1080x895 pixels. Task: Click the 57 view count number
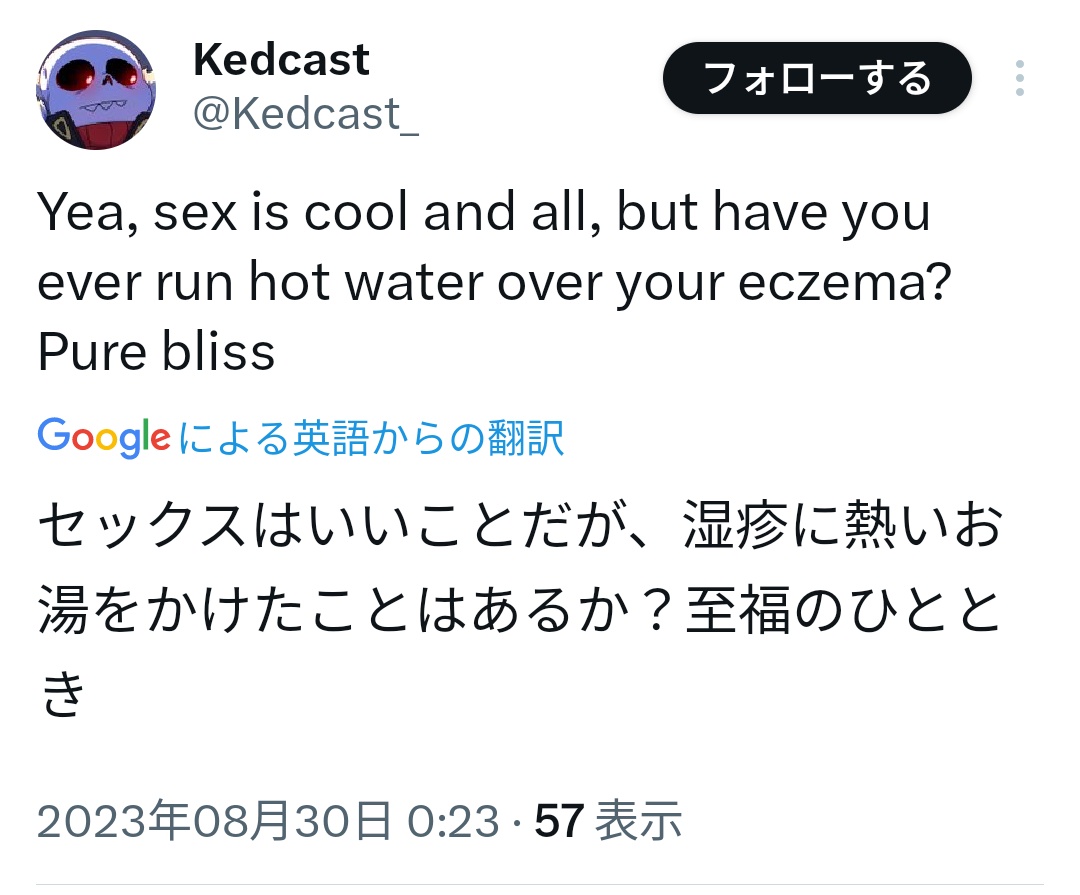point(559,822)
